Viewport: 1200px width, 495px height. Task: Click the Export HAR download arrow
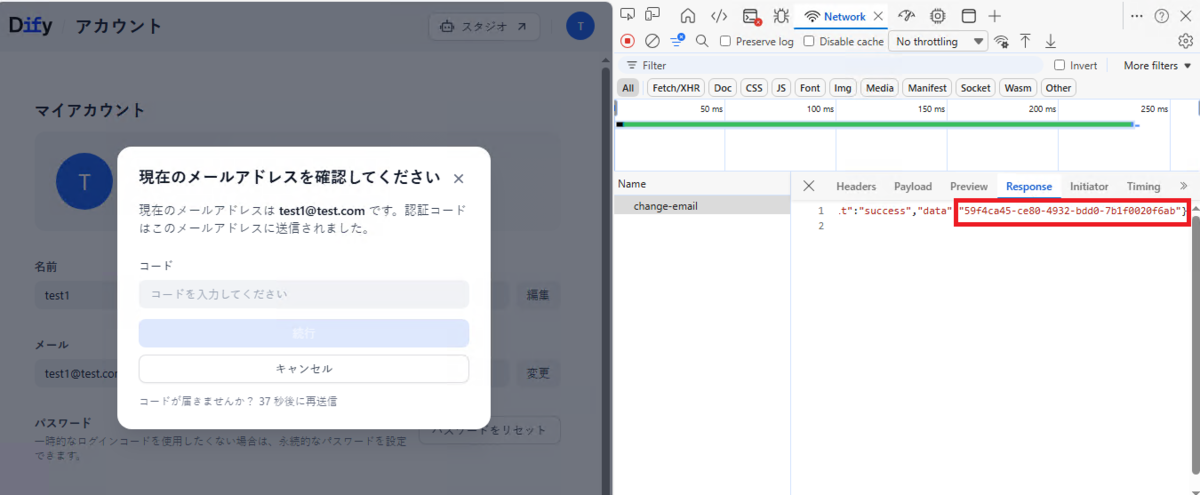pyautogui.click(x=1050, y=41)
